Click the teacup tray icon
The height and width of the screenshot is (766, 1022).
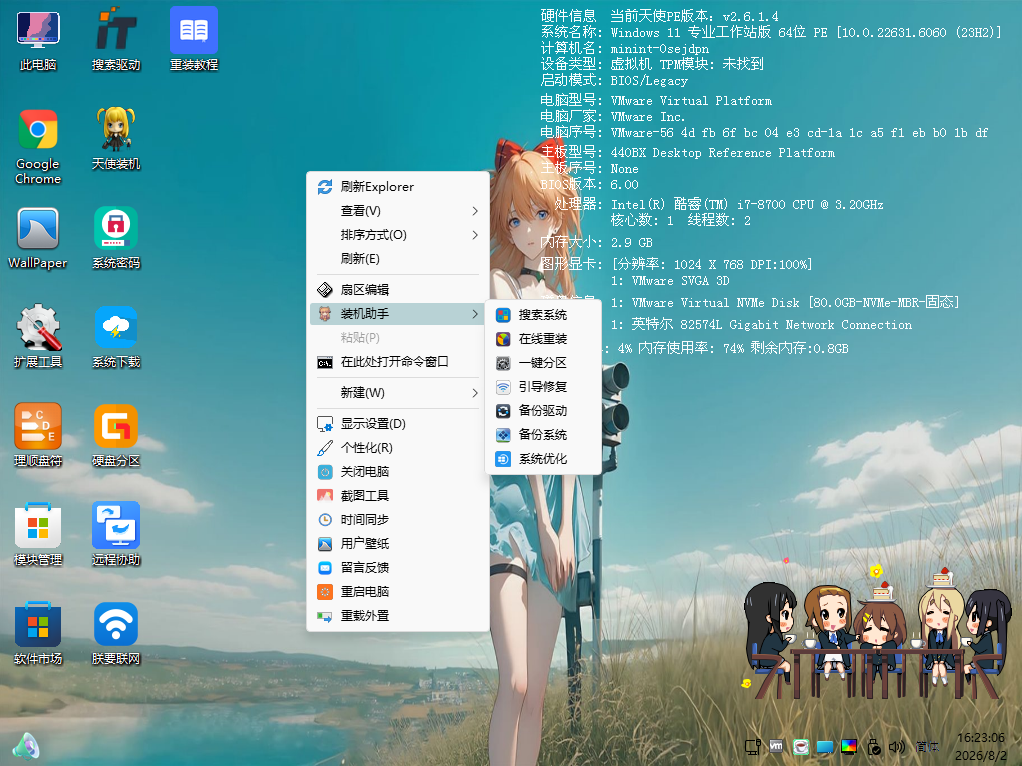click(801, 746)
